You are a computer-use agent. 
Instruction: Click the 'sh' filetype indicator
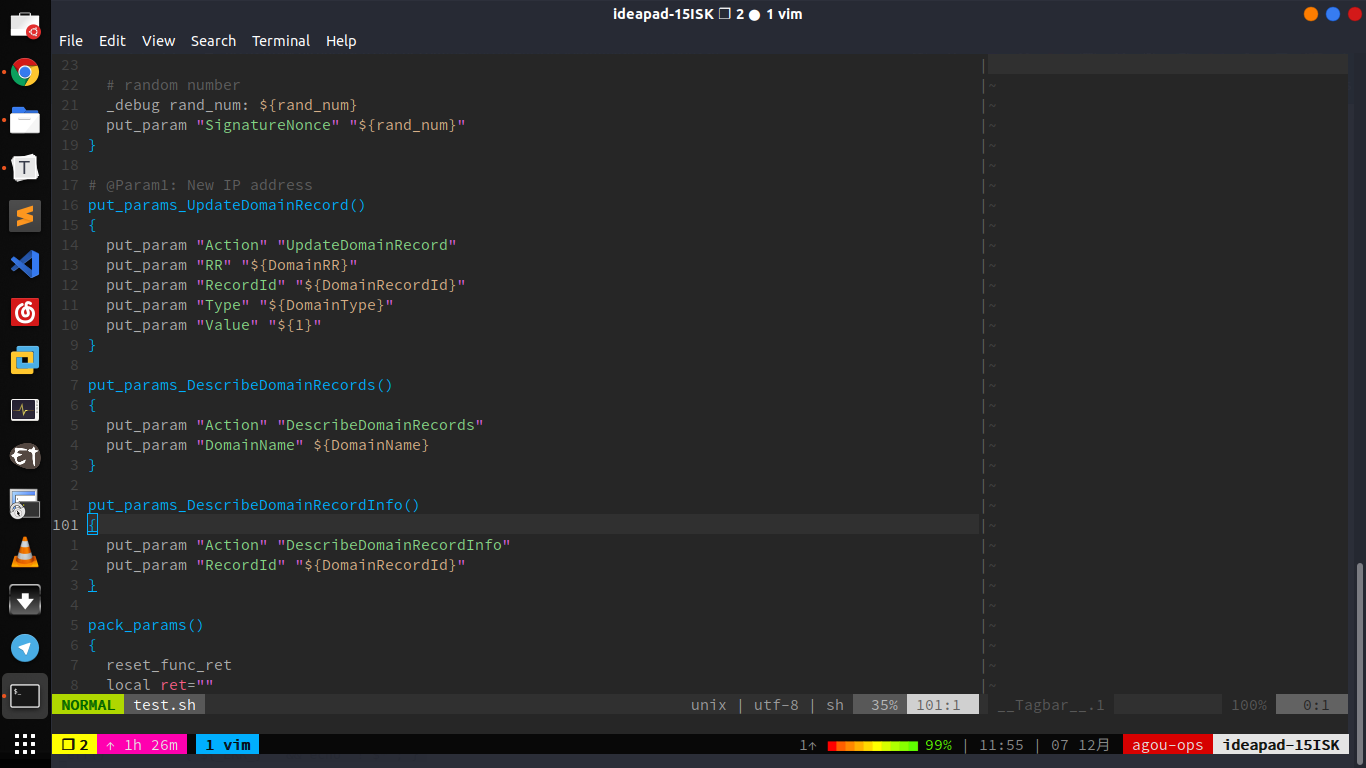tap(835, 705)
